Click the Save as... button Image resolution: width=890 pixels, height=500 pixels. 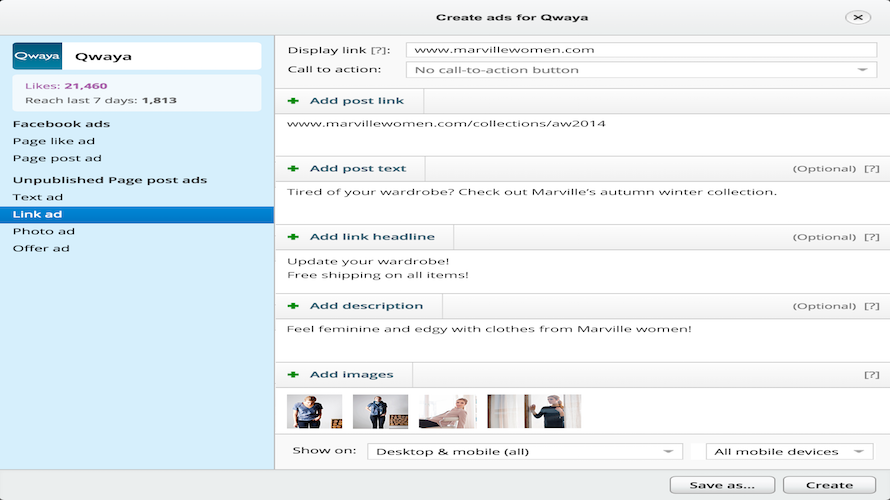pos(722,485)
